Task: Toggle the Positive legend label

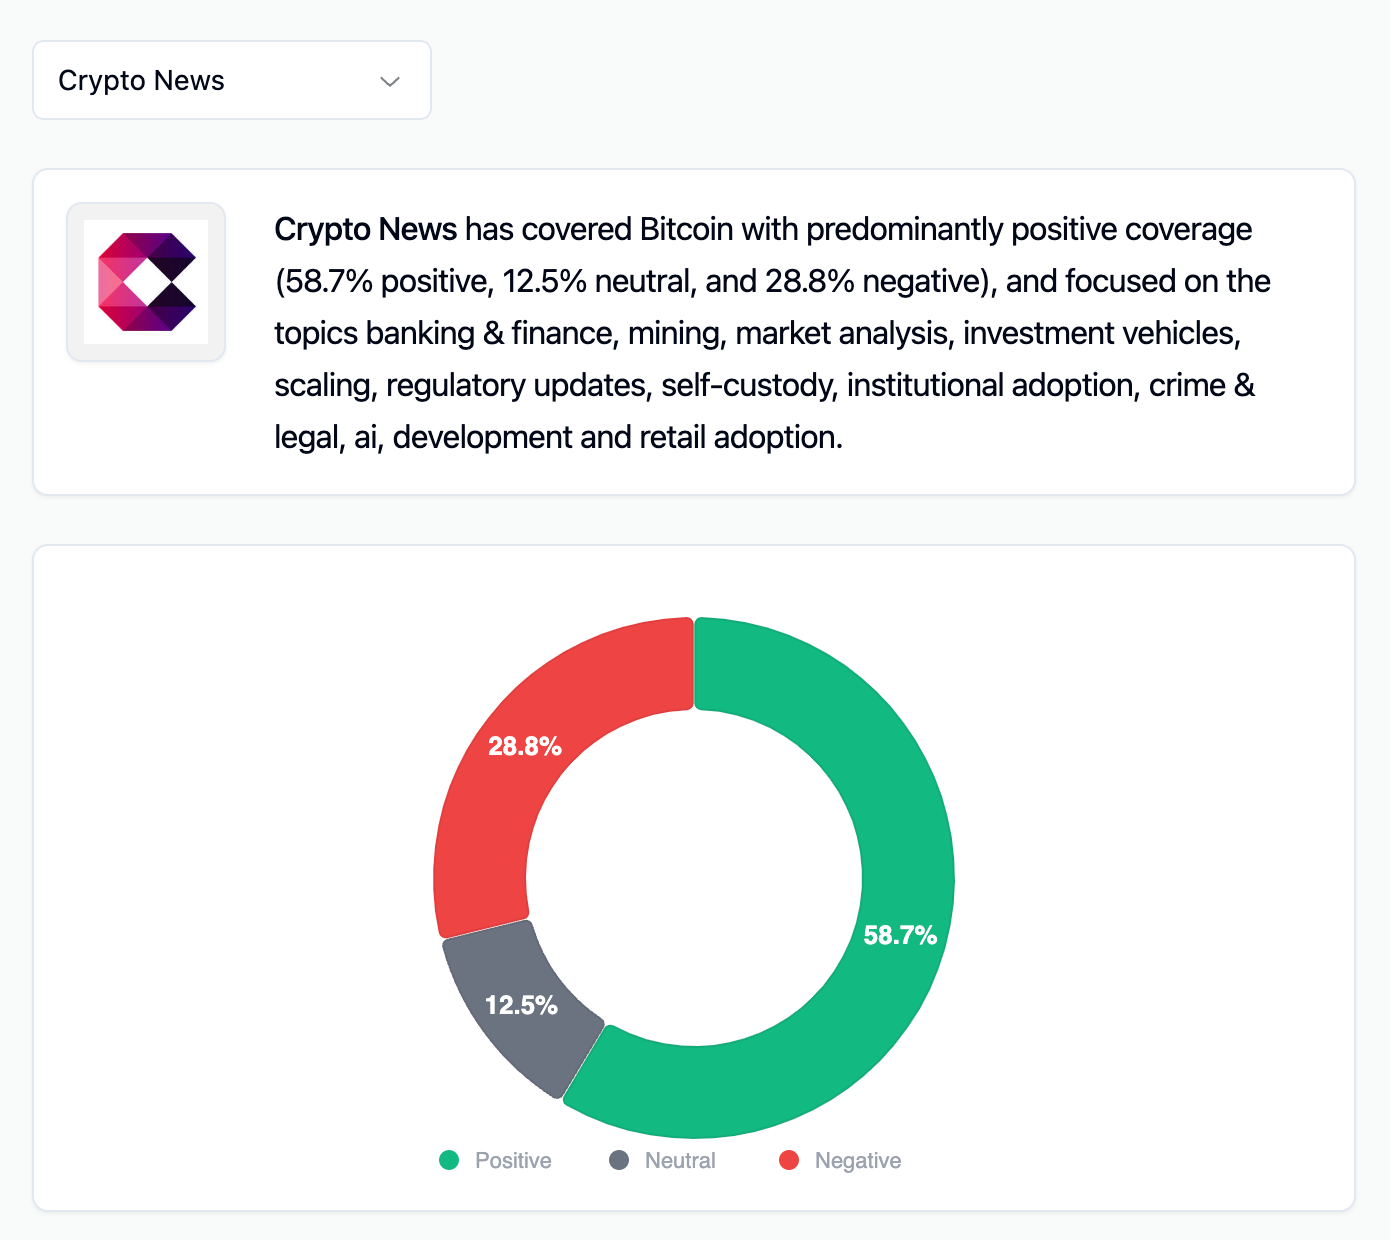Action: [513, 1160]
